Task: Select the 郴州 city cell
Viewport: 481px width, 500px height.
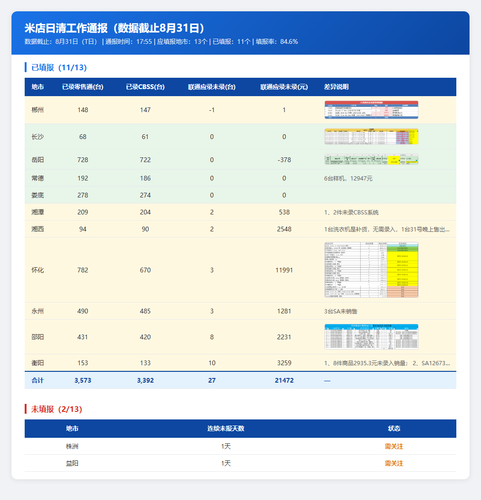Action: (38, 110)
